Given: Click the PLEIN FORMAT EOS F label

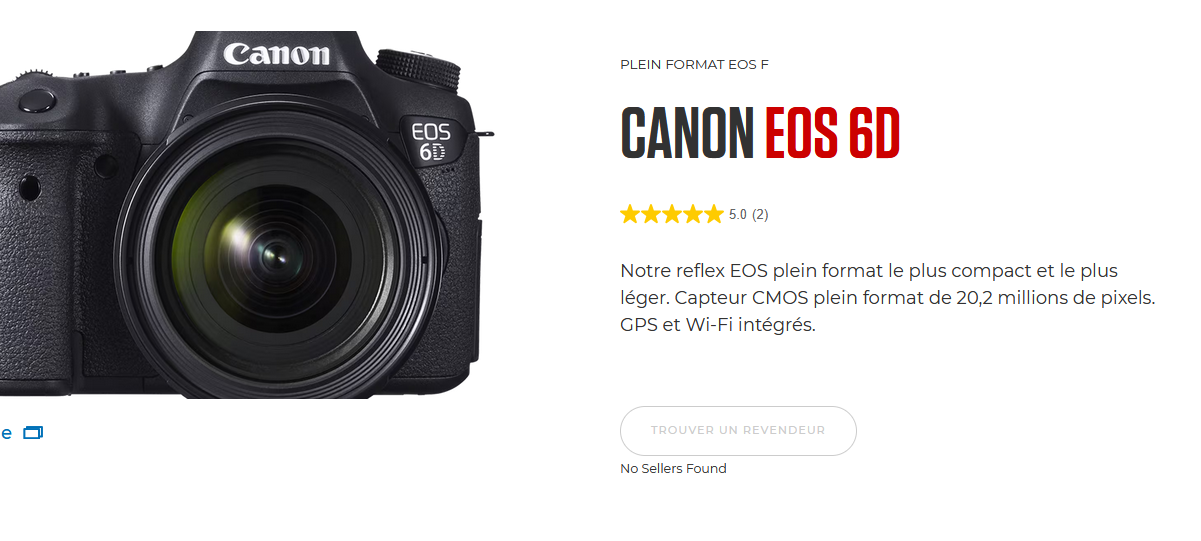Looking at the screenshot, I should [x=694, y=65].
